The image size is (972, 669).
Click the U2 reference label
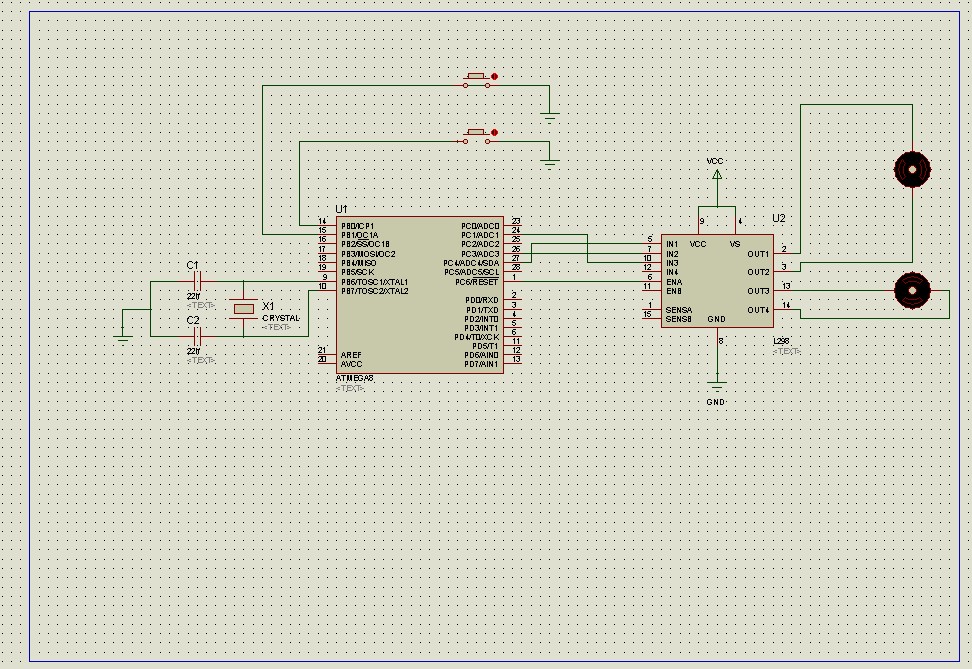click(779, 218)
